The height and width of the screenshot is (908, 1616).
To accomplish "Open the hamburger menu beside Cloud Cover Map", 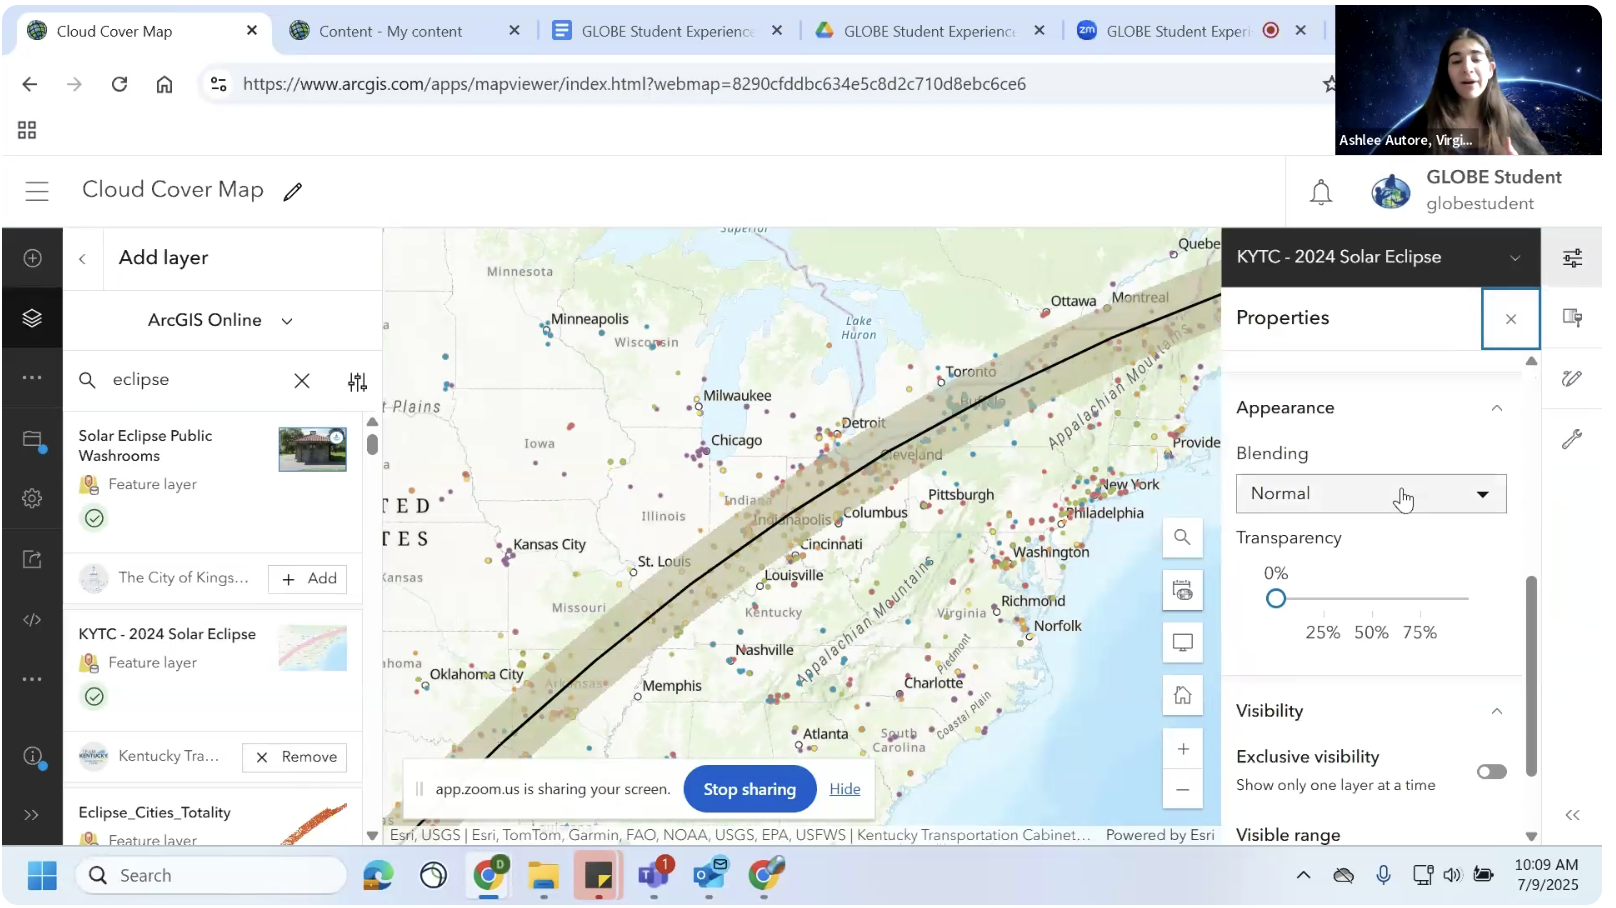I will [37, 191].
